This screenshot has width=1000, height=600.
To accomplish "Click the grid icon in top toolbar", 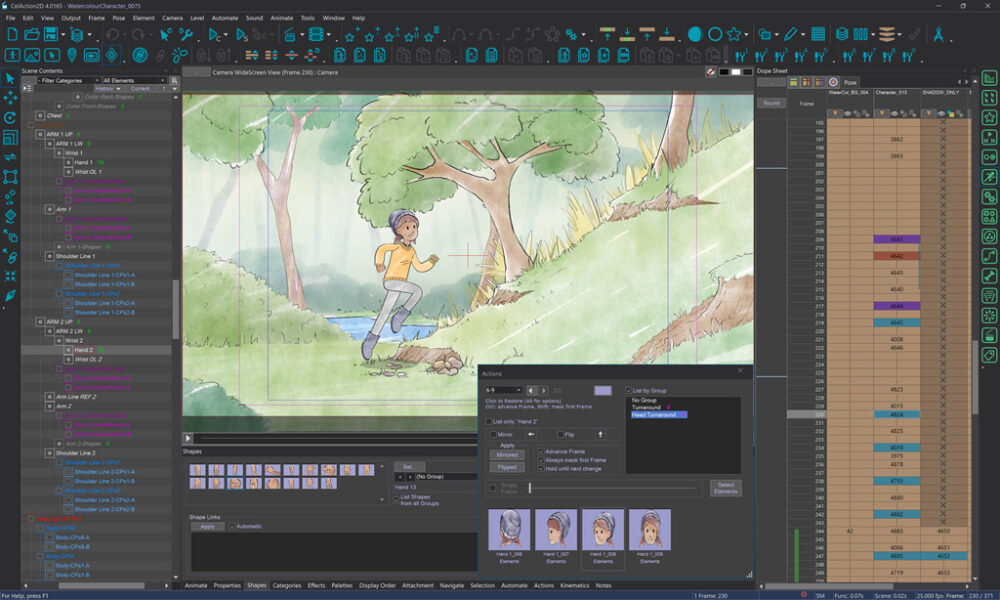I will 818,35.
